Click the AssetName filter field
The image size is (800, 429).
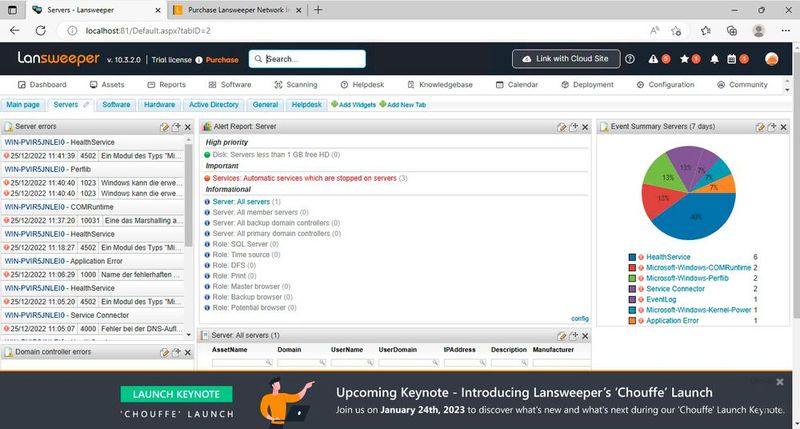pyautogui.click(x=242, y=363)
